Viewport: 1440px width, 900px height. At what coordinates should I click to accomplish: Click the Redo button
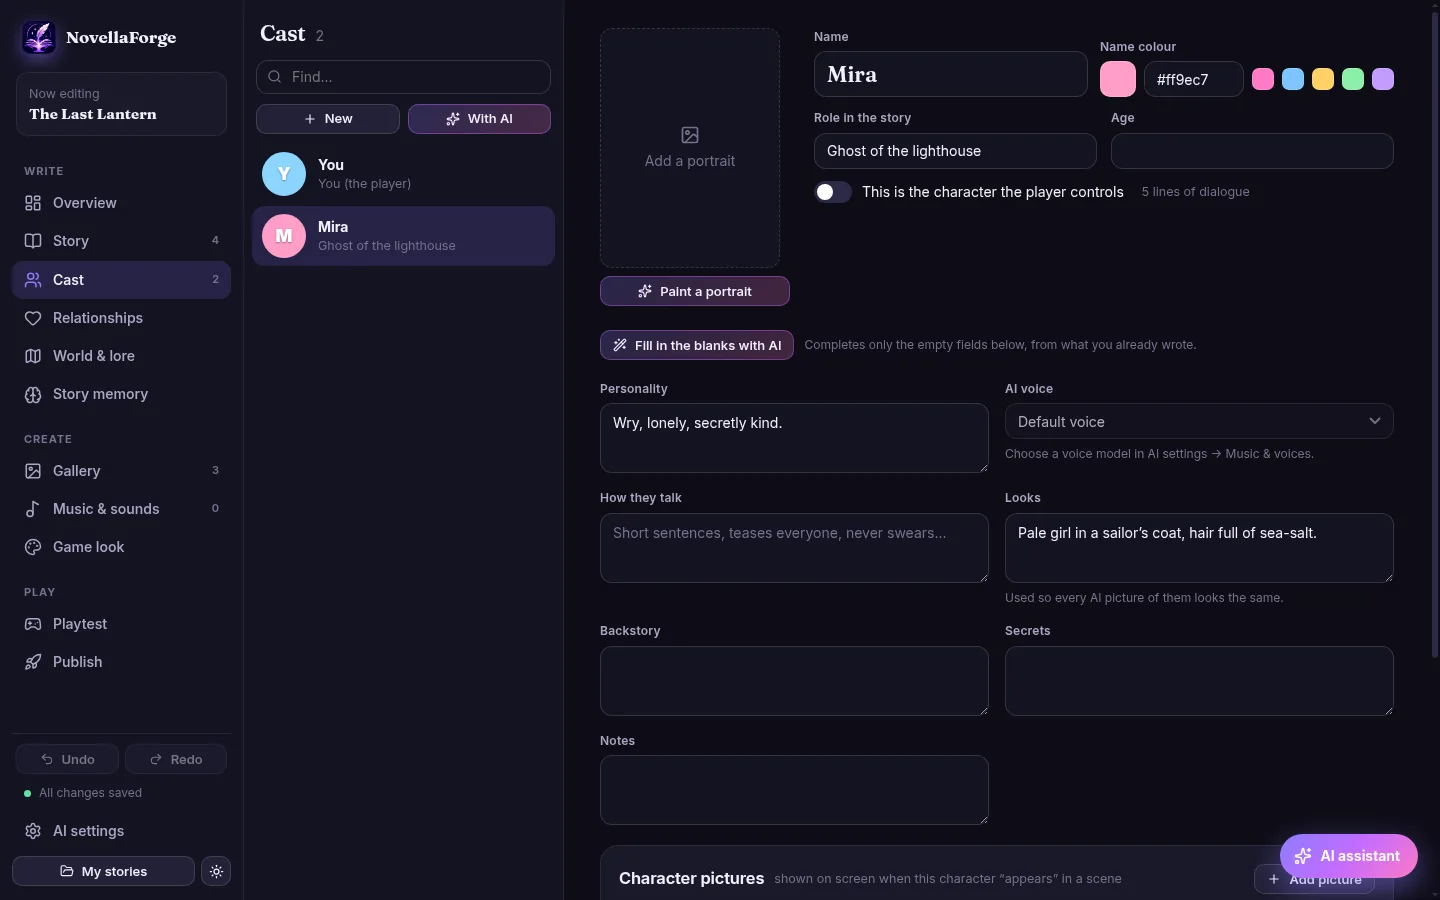point(176,759)
